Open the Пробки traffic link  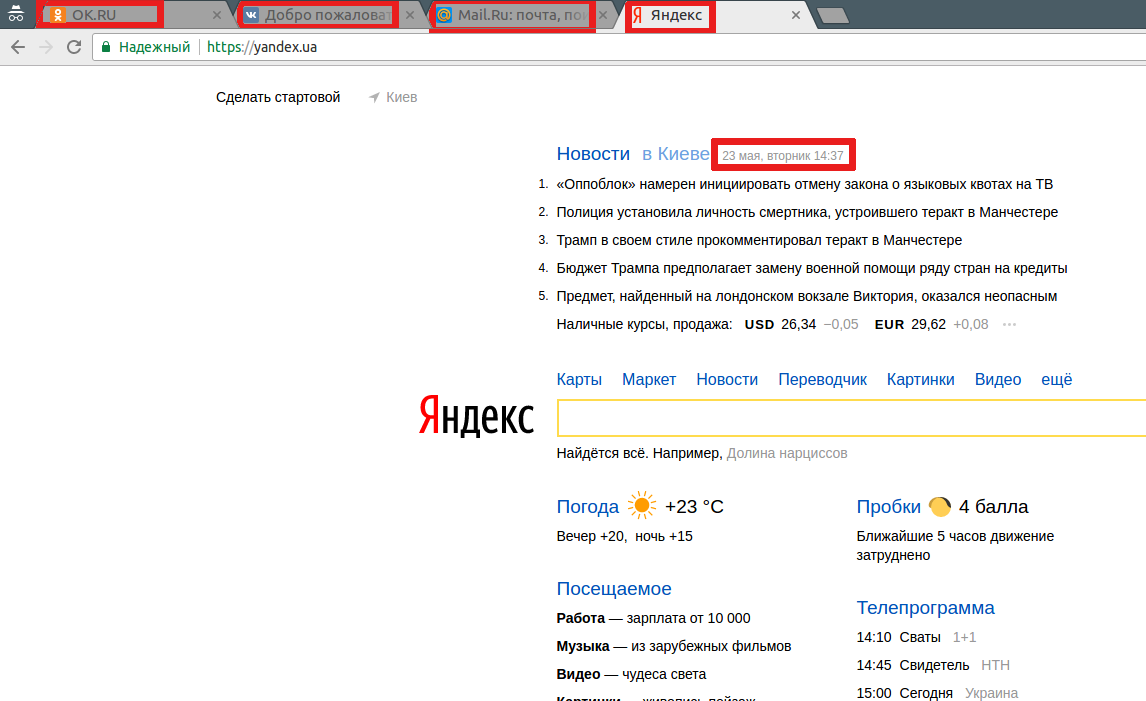point(889,507)
